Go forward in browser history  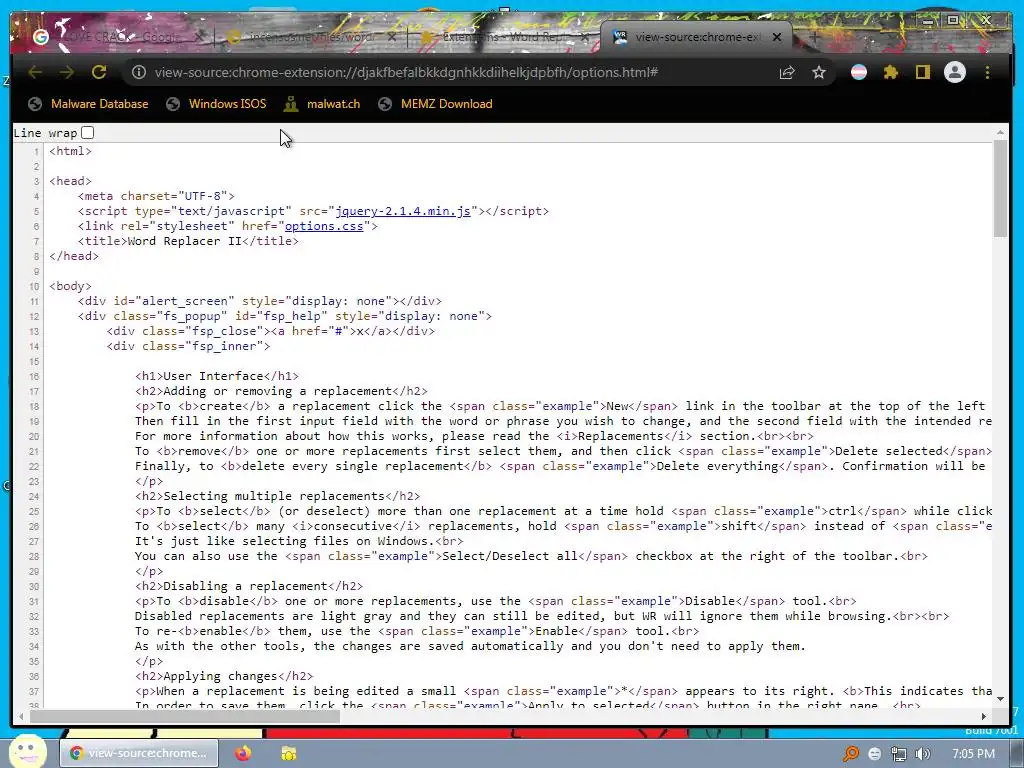[x=67, y=72]
